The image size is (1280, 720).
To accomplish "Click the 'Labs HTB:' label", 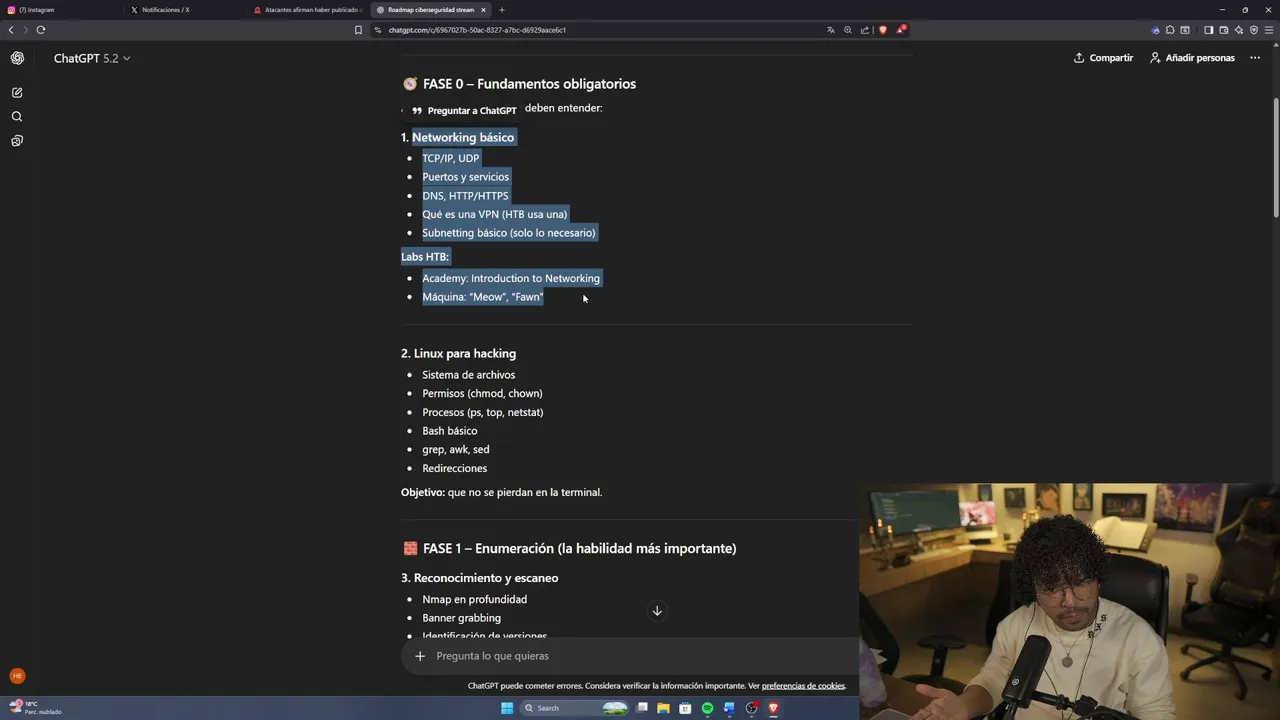I will pos(425,257).
